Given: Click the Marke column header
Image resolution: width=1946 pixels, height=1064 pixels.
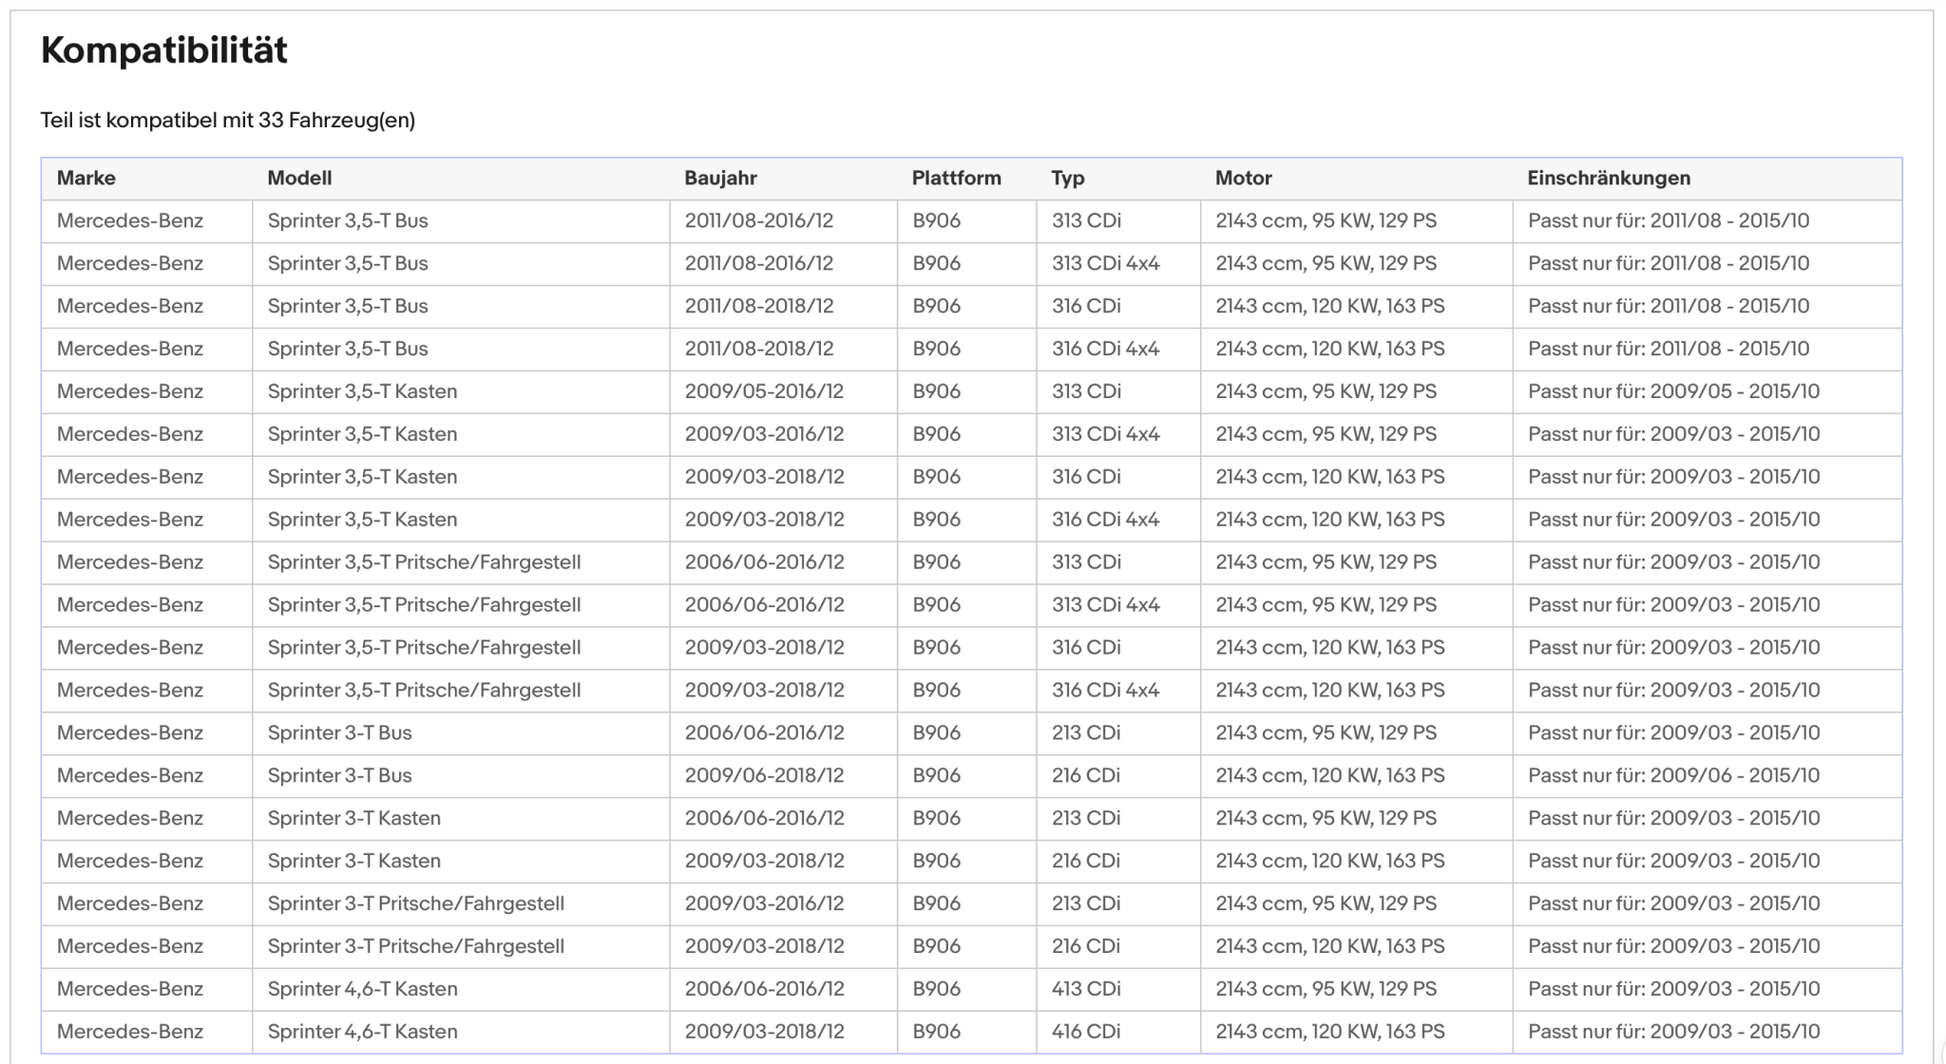Looking at the screenshot, I should (x=86, y=178).
